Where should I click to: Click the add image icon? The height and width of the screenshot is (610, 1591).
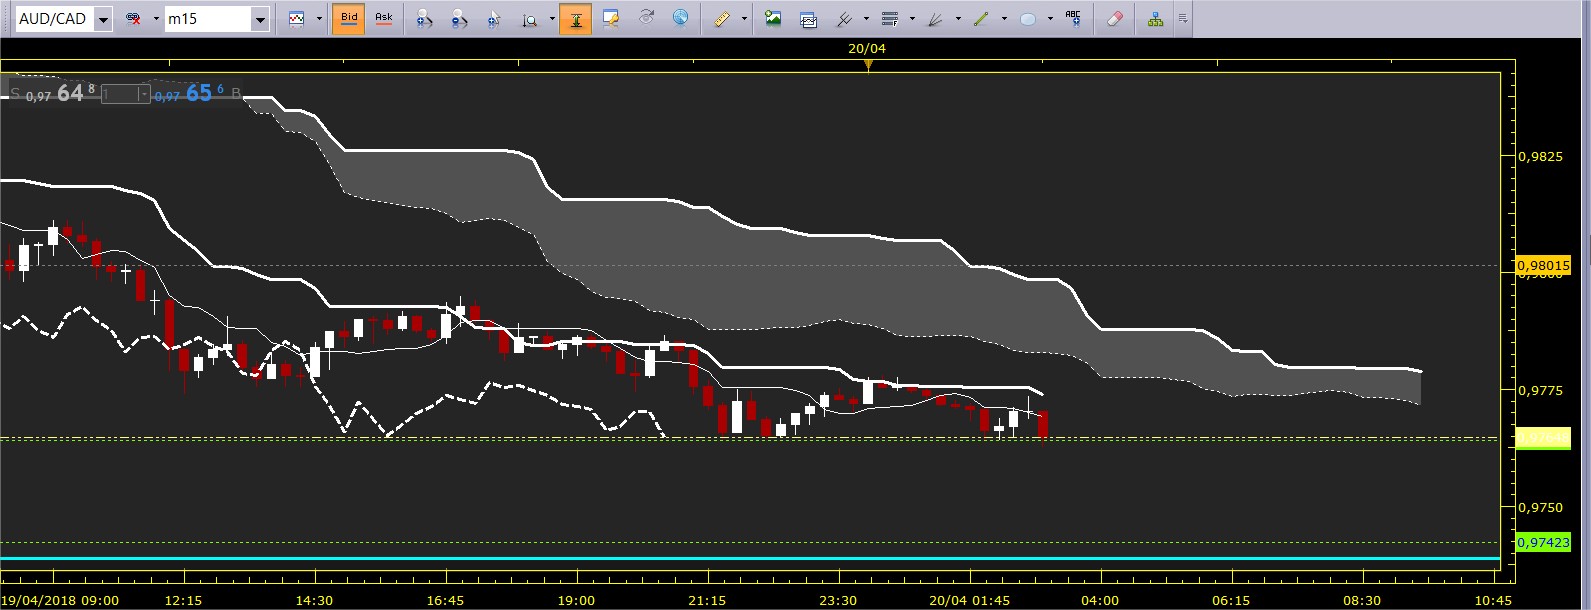click(x=773, y=18)
